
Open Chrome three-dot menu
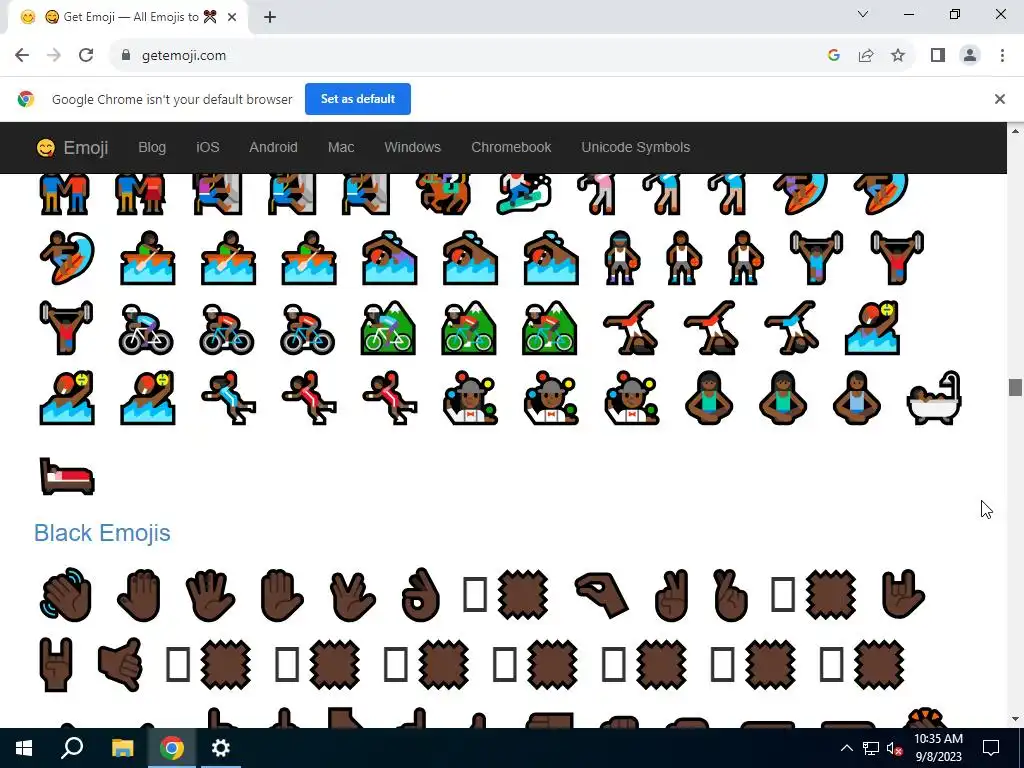coord(1002,56)
